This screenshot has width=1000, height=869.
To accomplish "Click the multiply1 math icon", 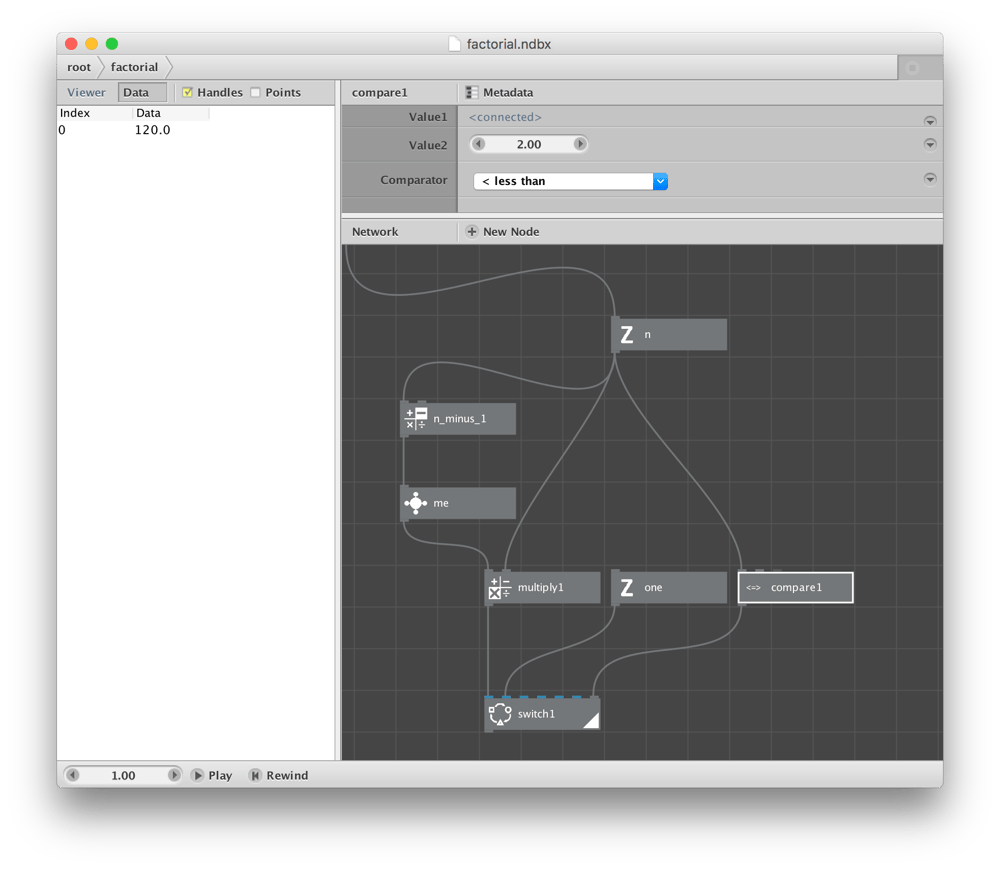I will click(x=500, y=588).
